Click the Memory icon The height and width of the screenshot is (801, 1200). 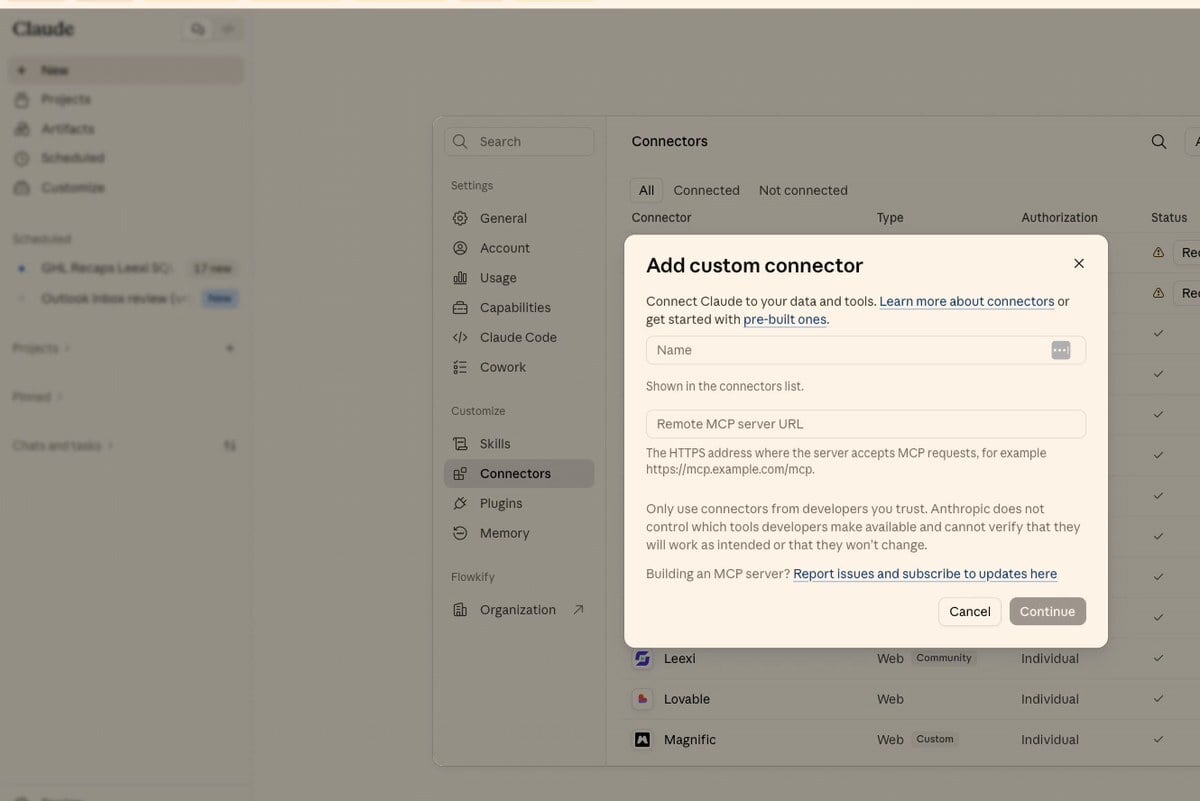pos(460,534)
